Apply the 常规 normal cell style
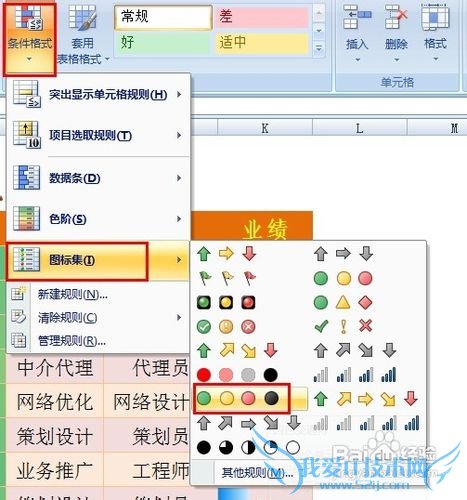Viewport: 467px width, 500px height. (x=163, y=17)
